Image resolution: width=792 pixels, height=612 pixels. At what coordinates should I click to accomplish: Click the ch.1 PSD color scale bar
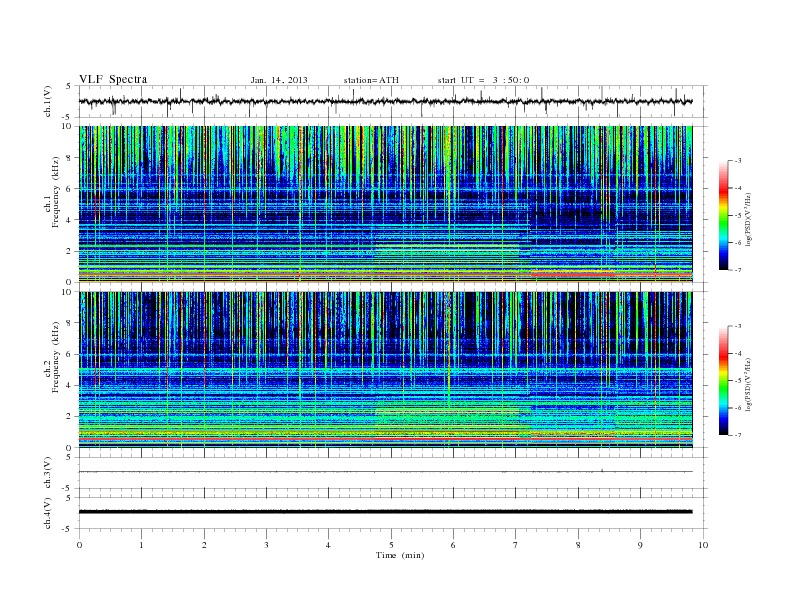[x=723, y=216]
